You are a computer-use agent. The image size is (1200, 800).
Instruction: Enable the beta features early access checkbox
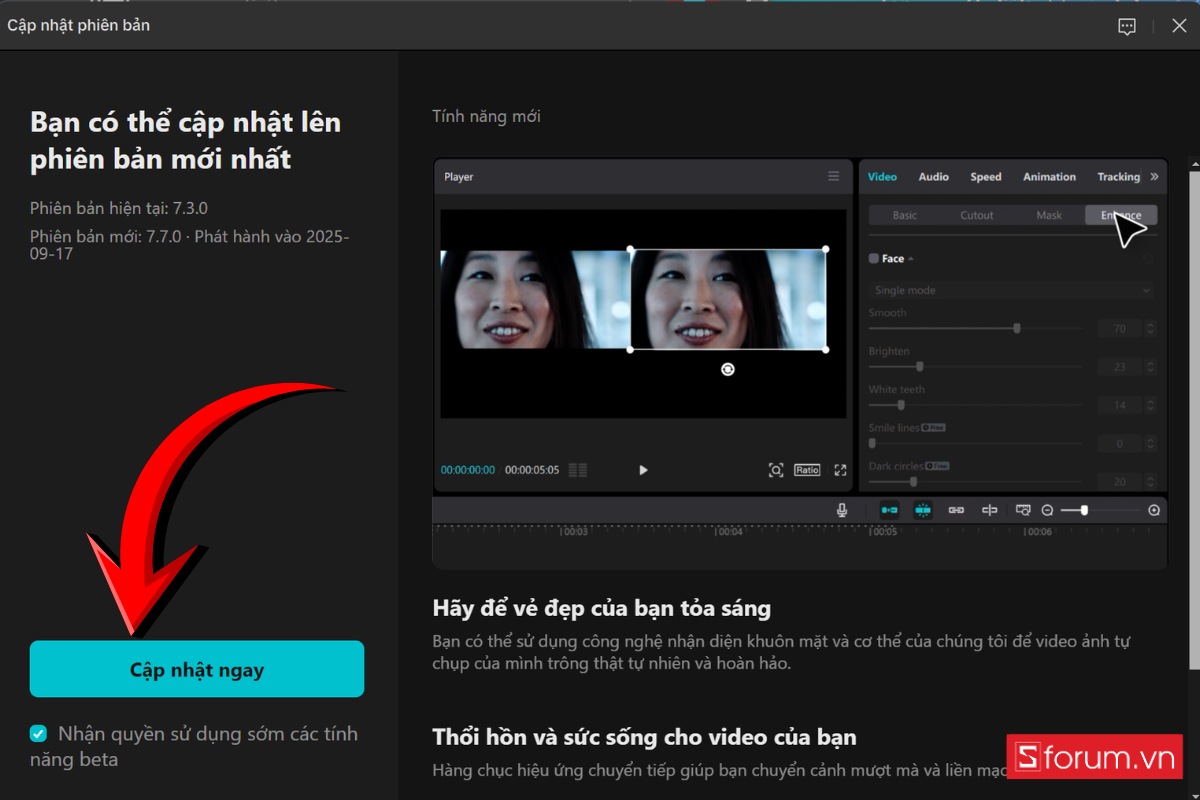(38, 733)
